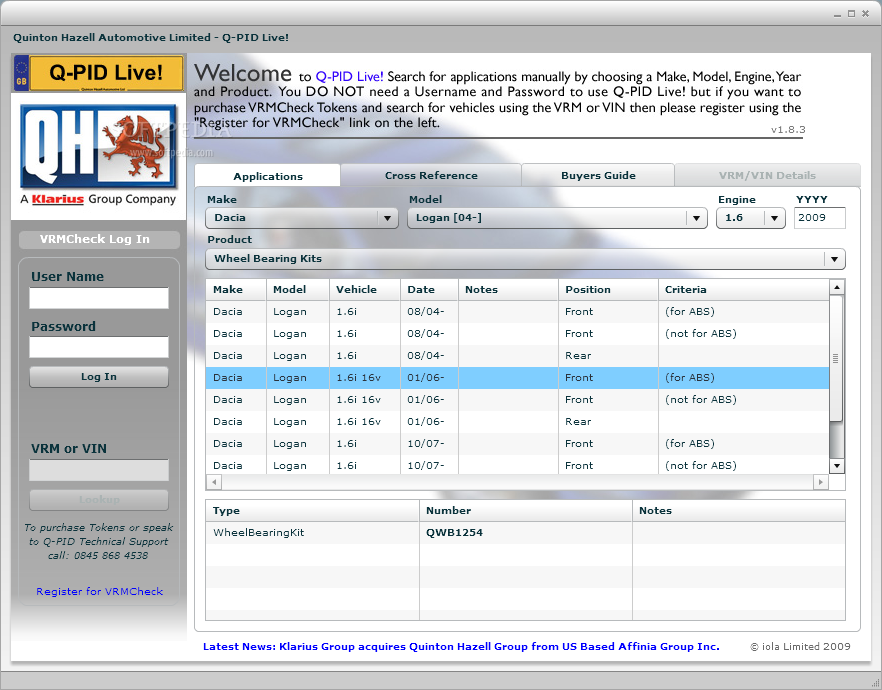Click the vertical scrollbar thumb in results
The image size is (882, 690).
[836, 358]
